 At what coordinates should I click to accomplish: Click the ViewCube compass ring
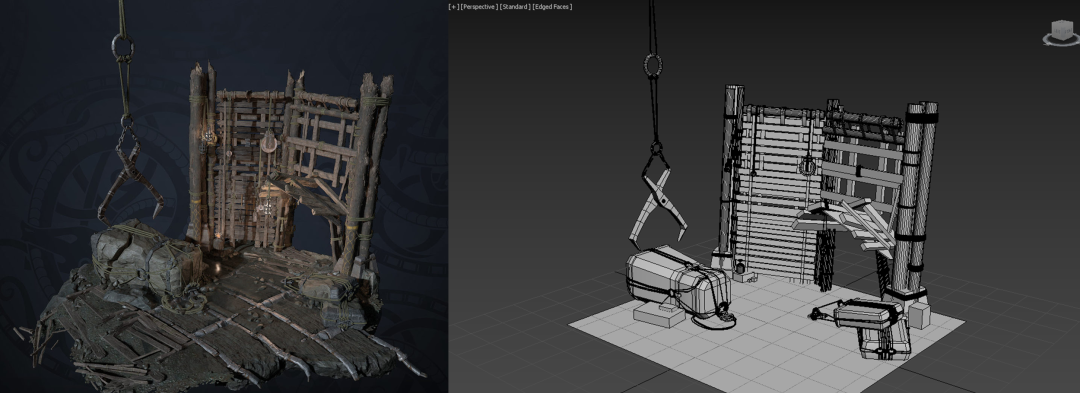pos(1061,41)
